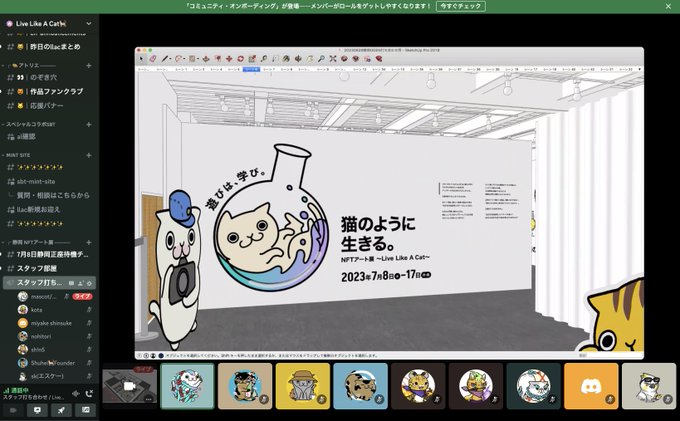Open voice channel chat icon
The width and height of the screenshot is (680, 421).
[72, 283]
